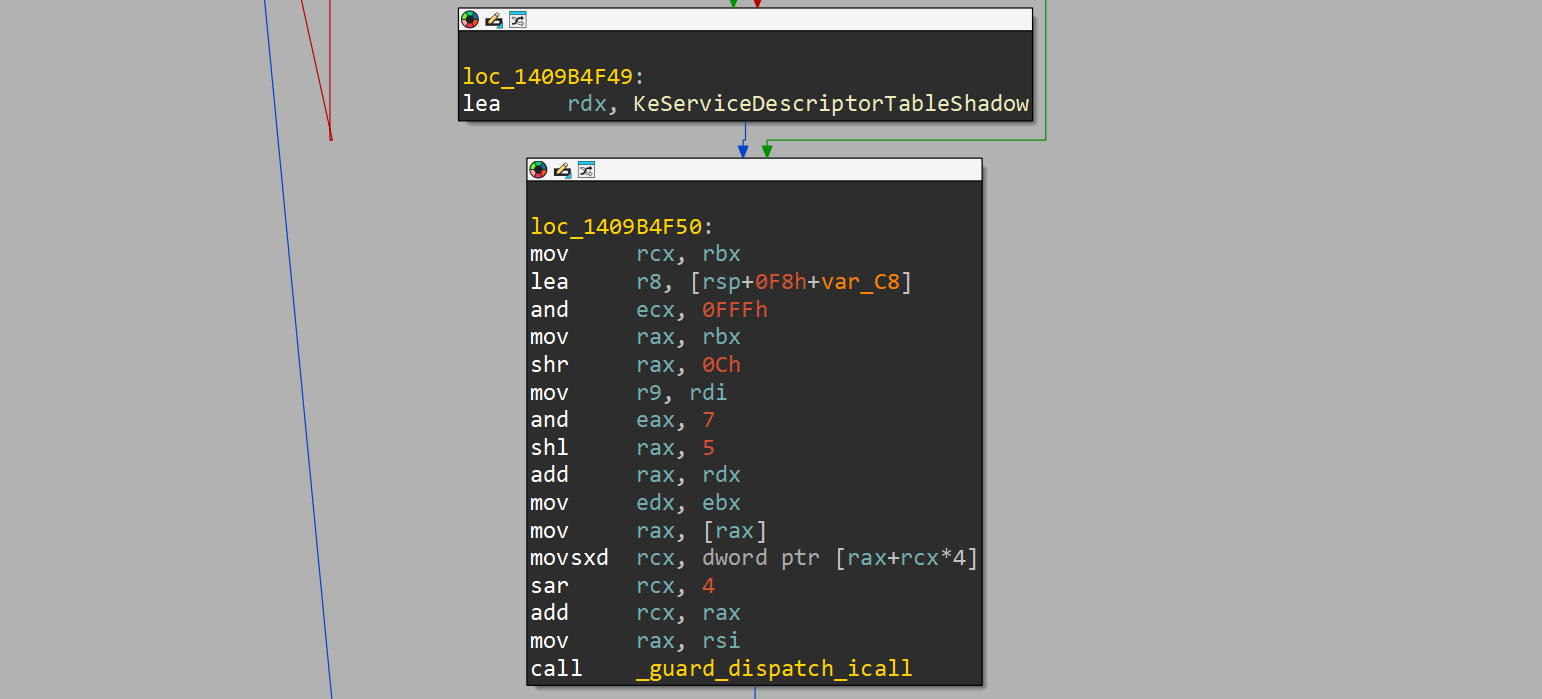This screenshot has height=699, width=1542.
Task: Select the 'mov rax, [rax]' instruction
Action: pos(649,531)
